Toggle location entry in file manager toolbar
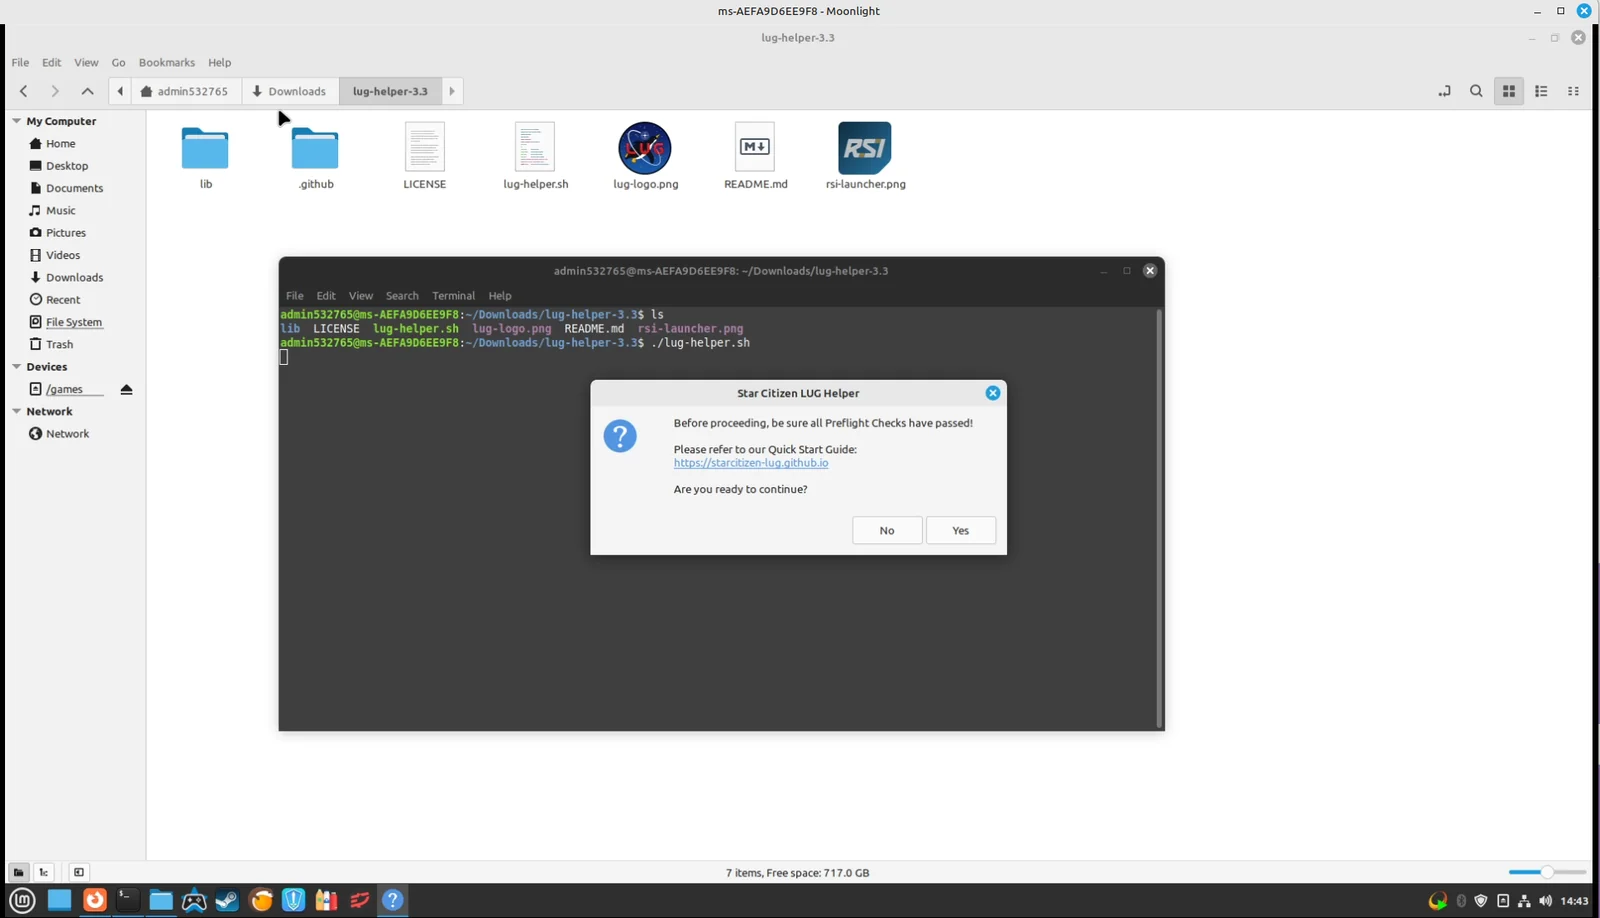The width and height of the screenshot is (1600, 918). tap(1444, 91)
